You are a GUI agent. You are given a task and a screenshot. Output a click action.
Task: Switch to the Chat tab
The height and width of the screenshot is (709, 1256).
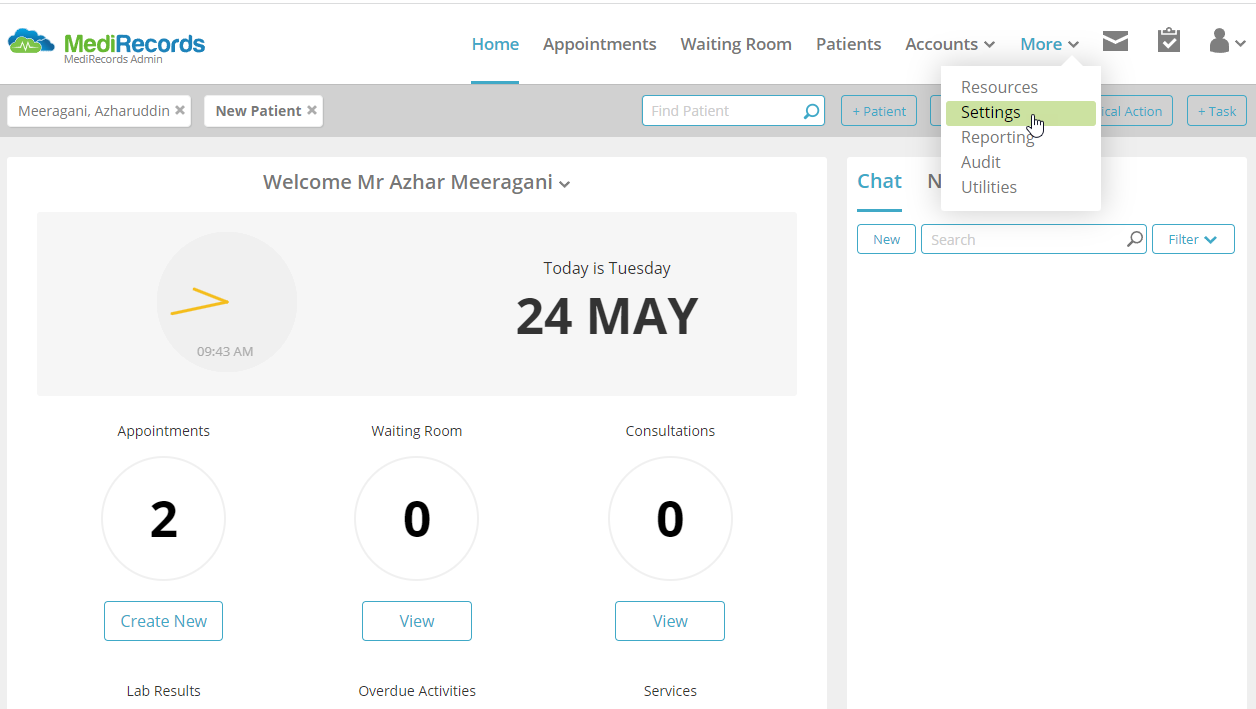[880, 182]
